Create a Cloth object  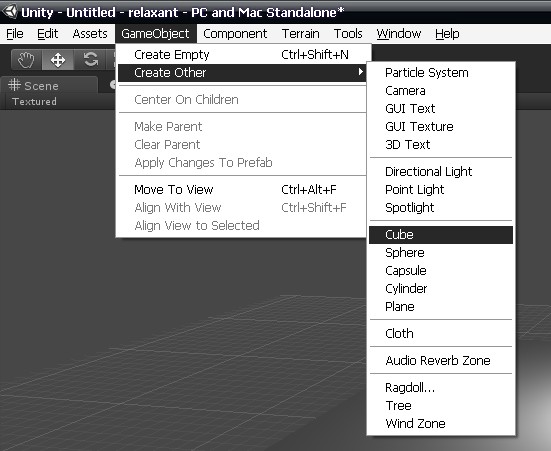click(441, 334)
